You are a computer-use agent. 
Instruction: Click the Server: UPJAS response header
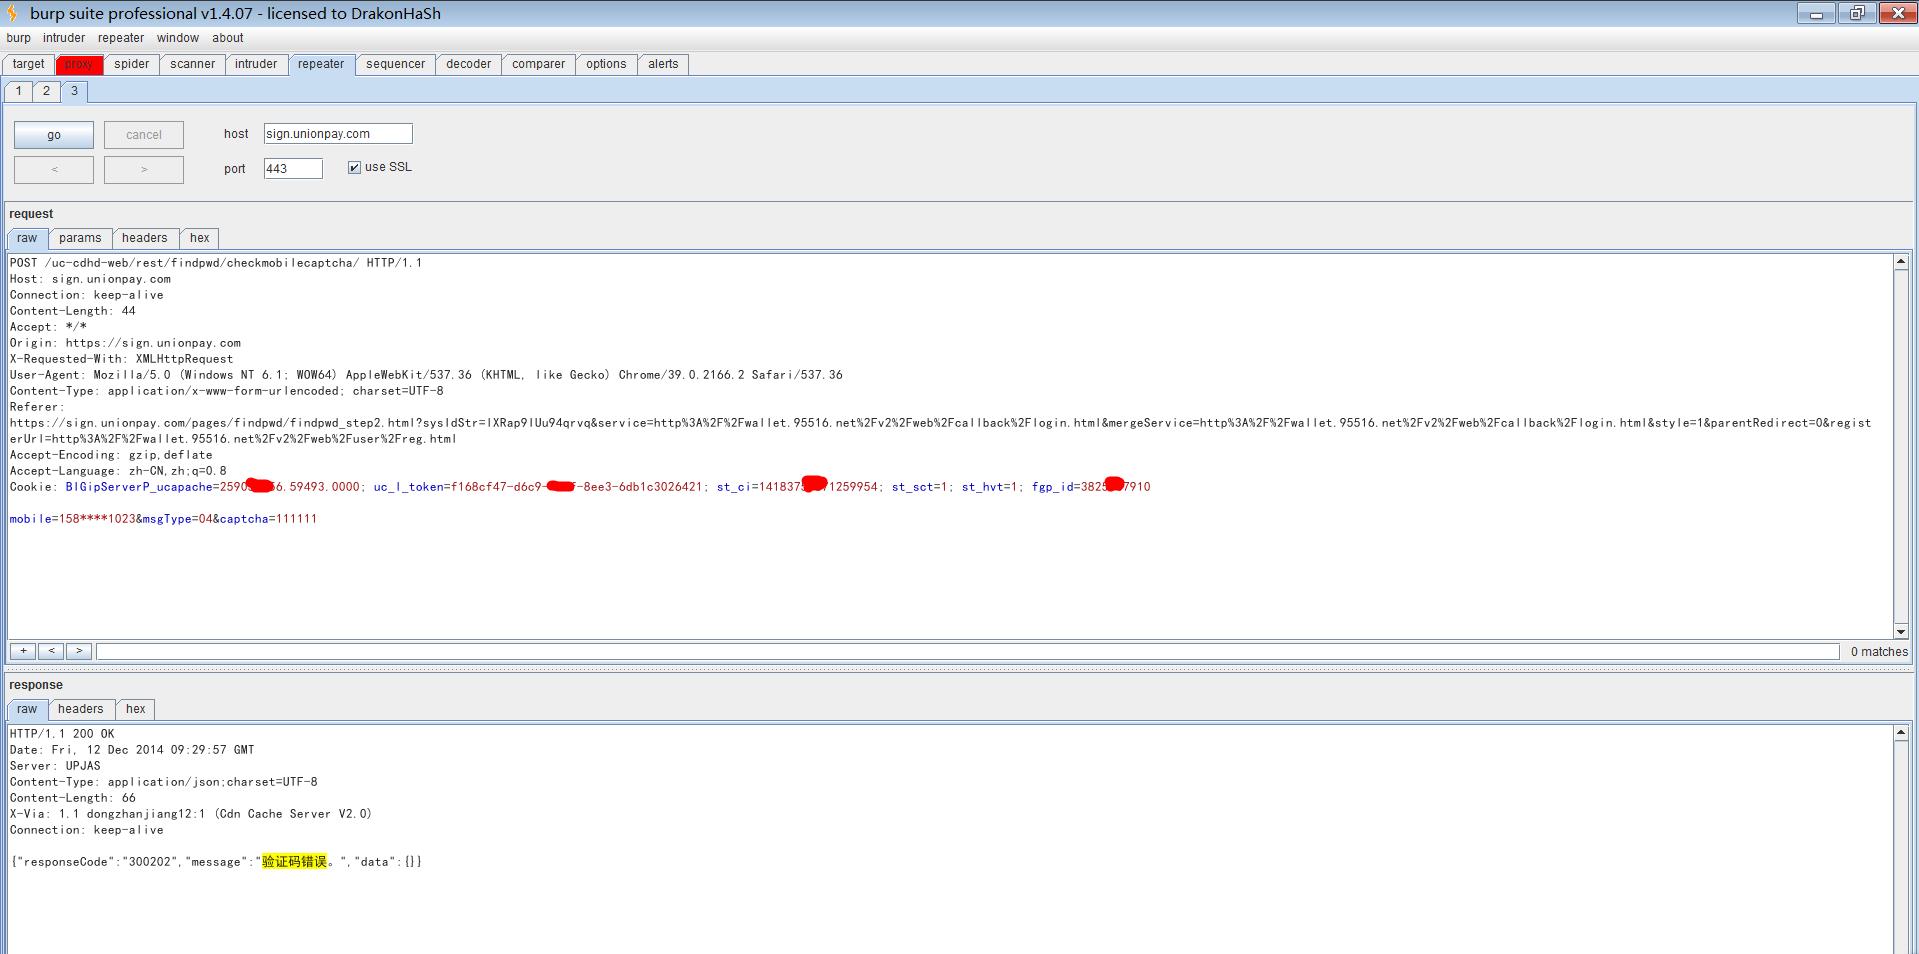(x=55, y=766)
